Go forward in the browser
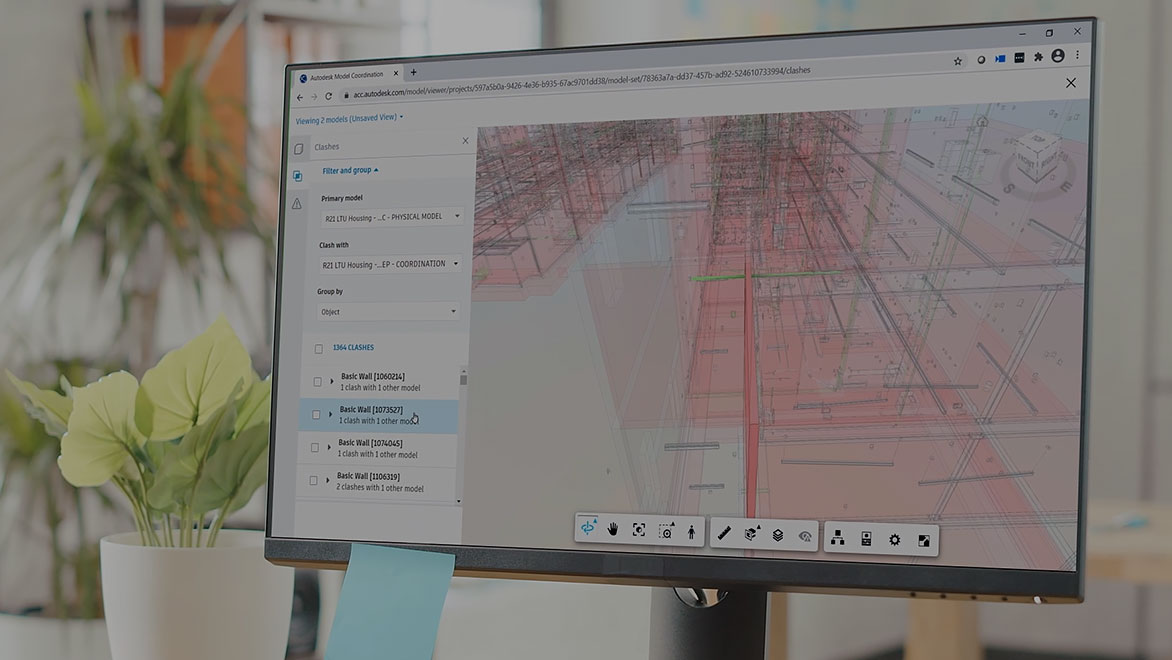Screen dimensions: 1172x660 click(x=314, y=96)
